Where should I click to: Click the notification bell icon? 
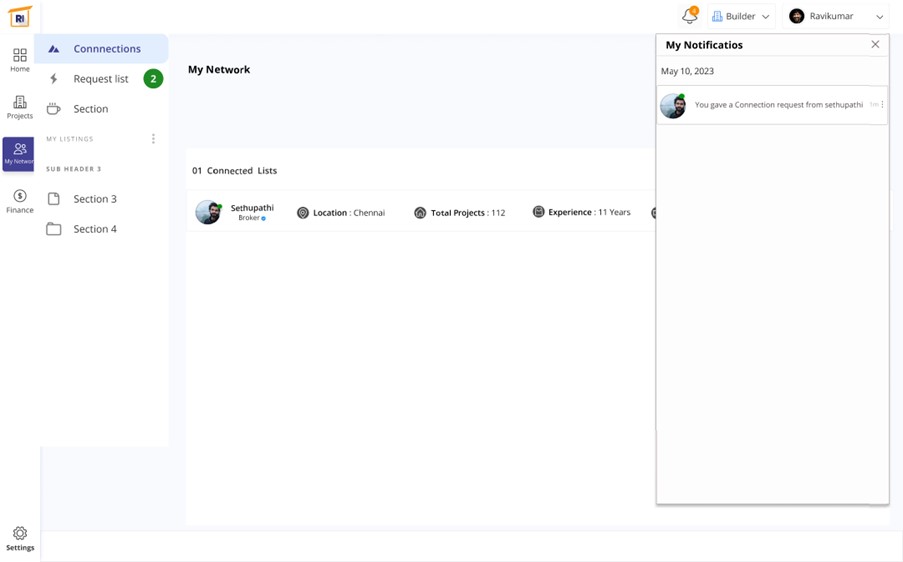point(689,16)
